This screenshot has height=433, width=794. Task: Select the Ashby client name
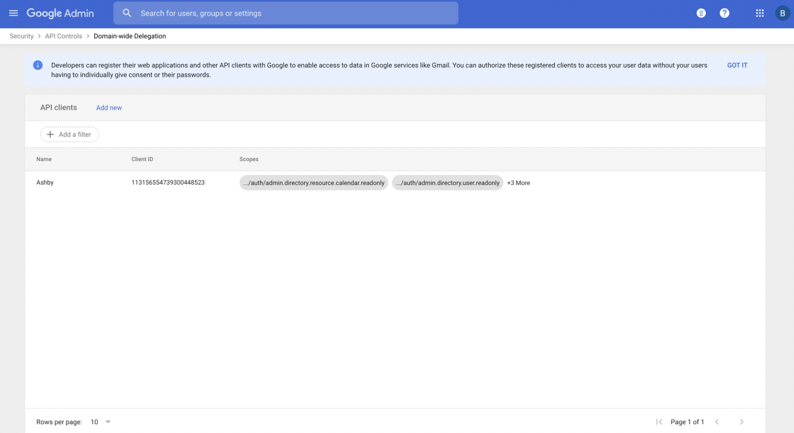pos(45,182)
